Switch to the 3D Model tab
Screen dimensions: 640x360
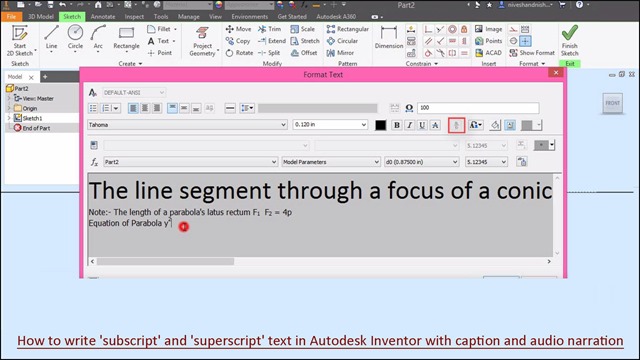[41, 17]
